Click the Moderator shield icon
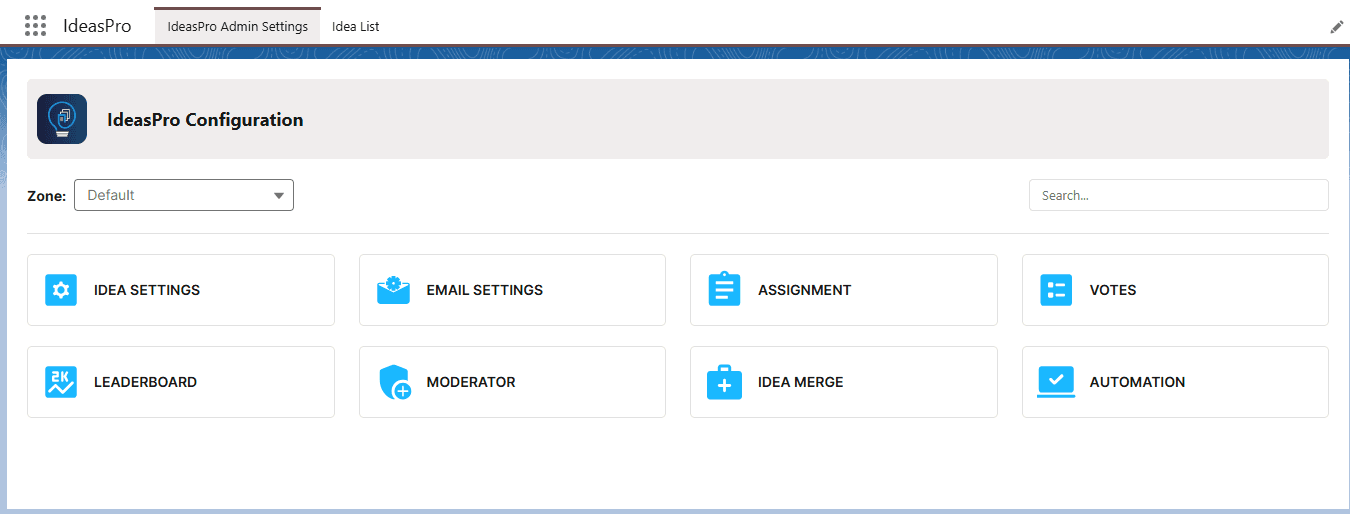Image resolution: width=1350 pixels, height=514 pixels. (x=395, y=382)
